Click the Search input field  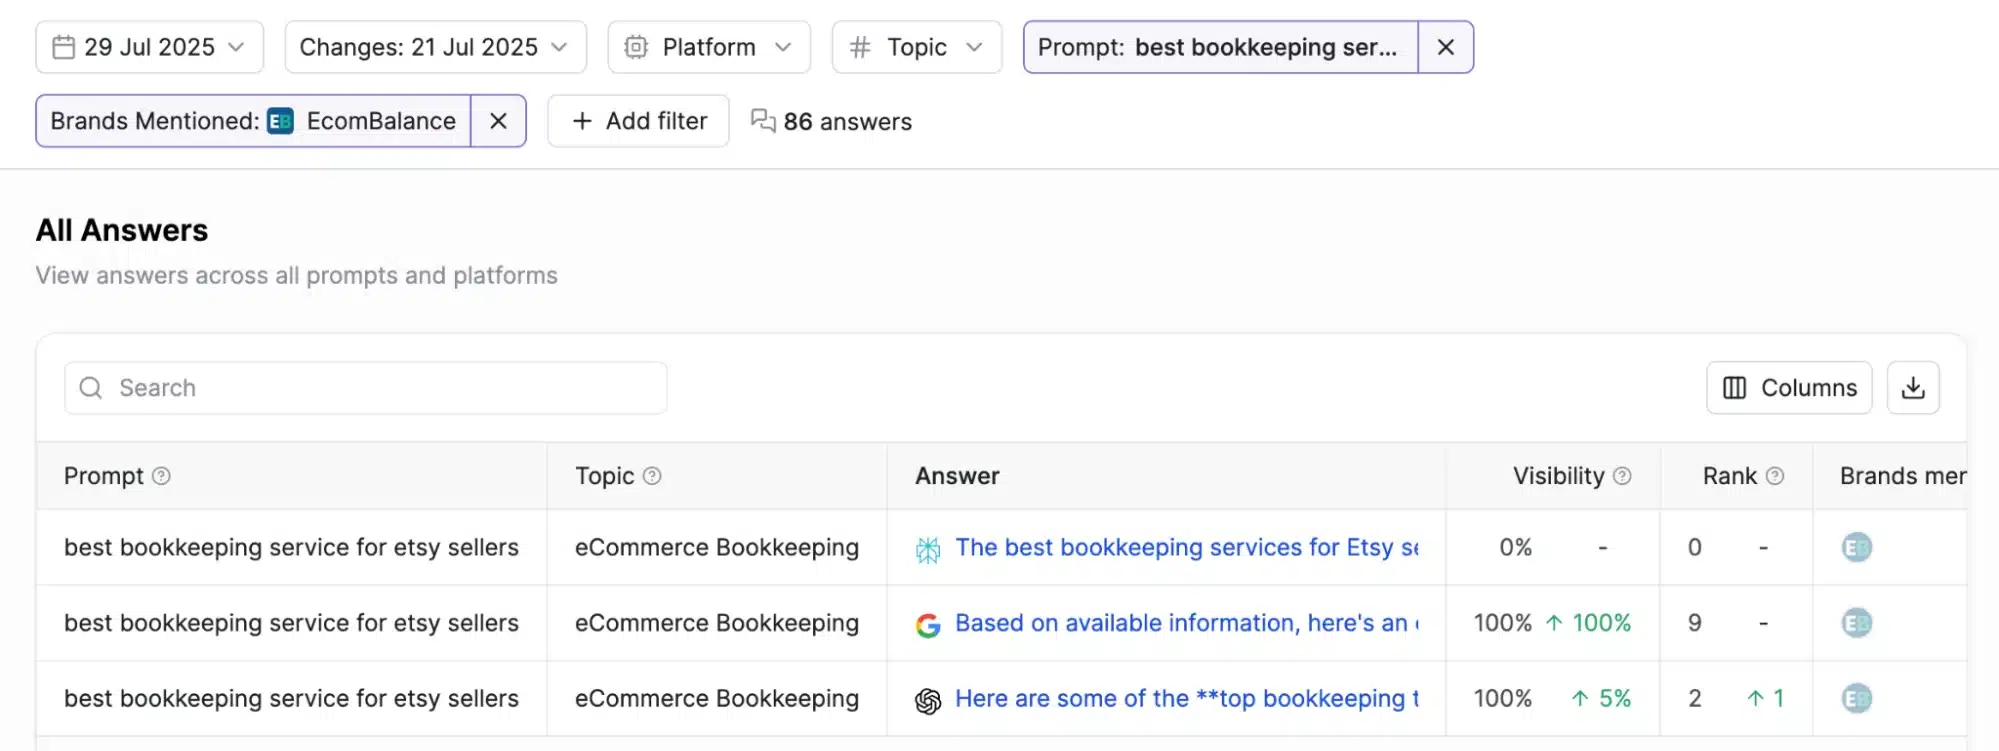pos(366,388)
